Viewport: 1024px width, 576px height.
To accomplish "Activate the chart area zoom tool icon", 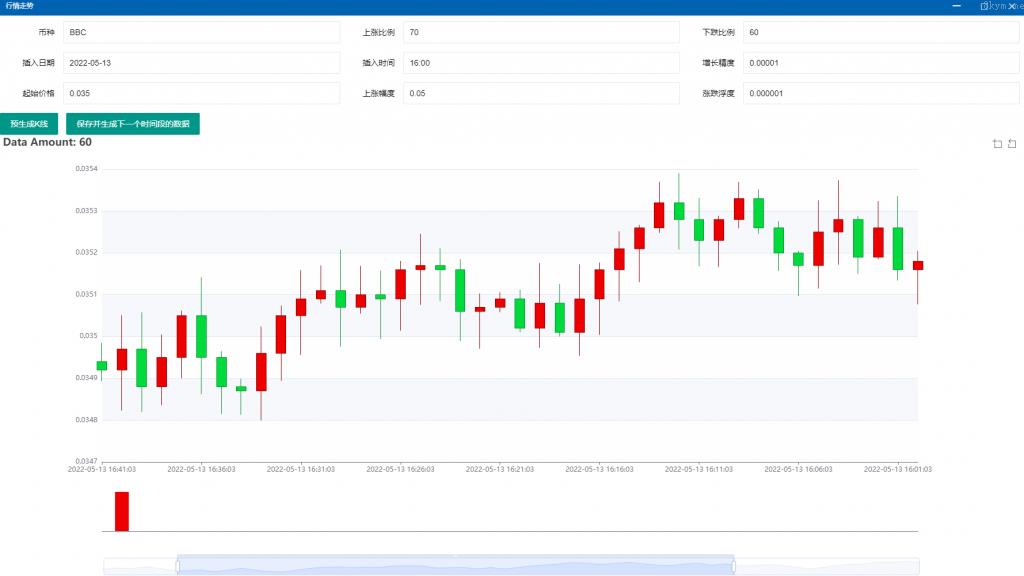I will 997,144.
